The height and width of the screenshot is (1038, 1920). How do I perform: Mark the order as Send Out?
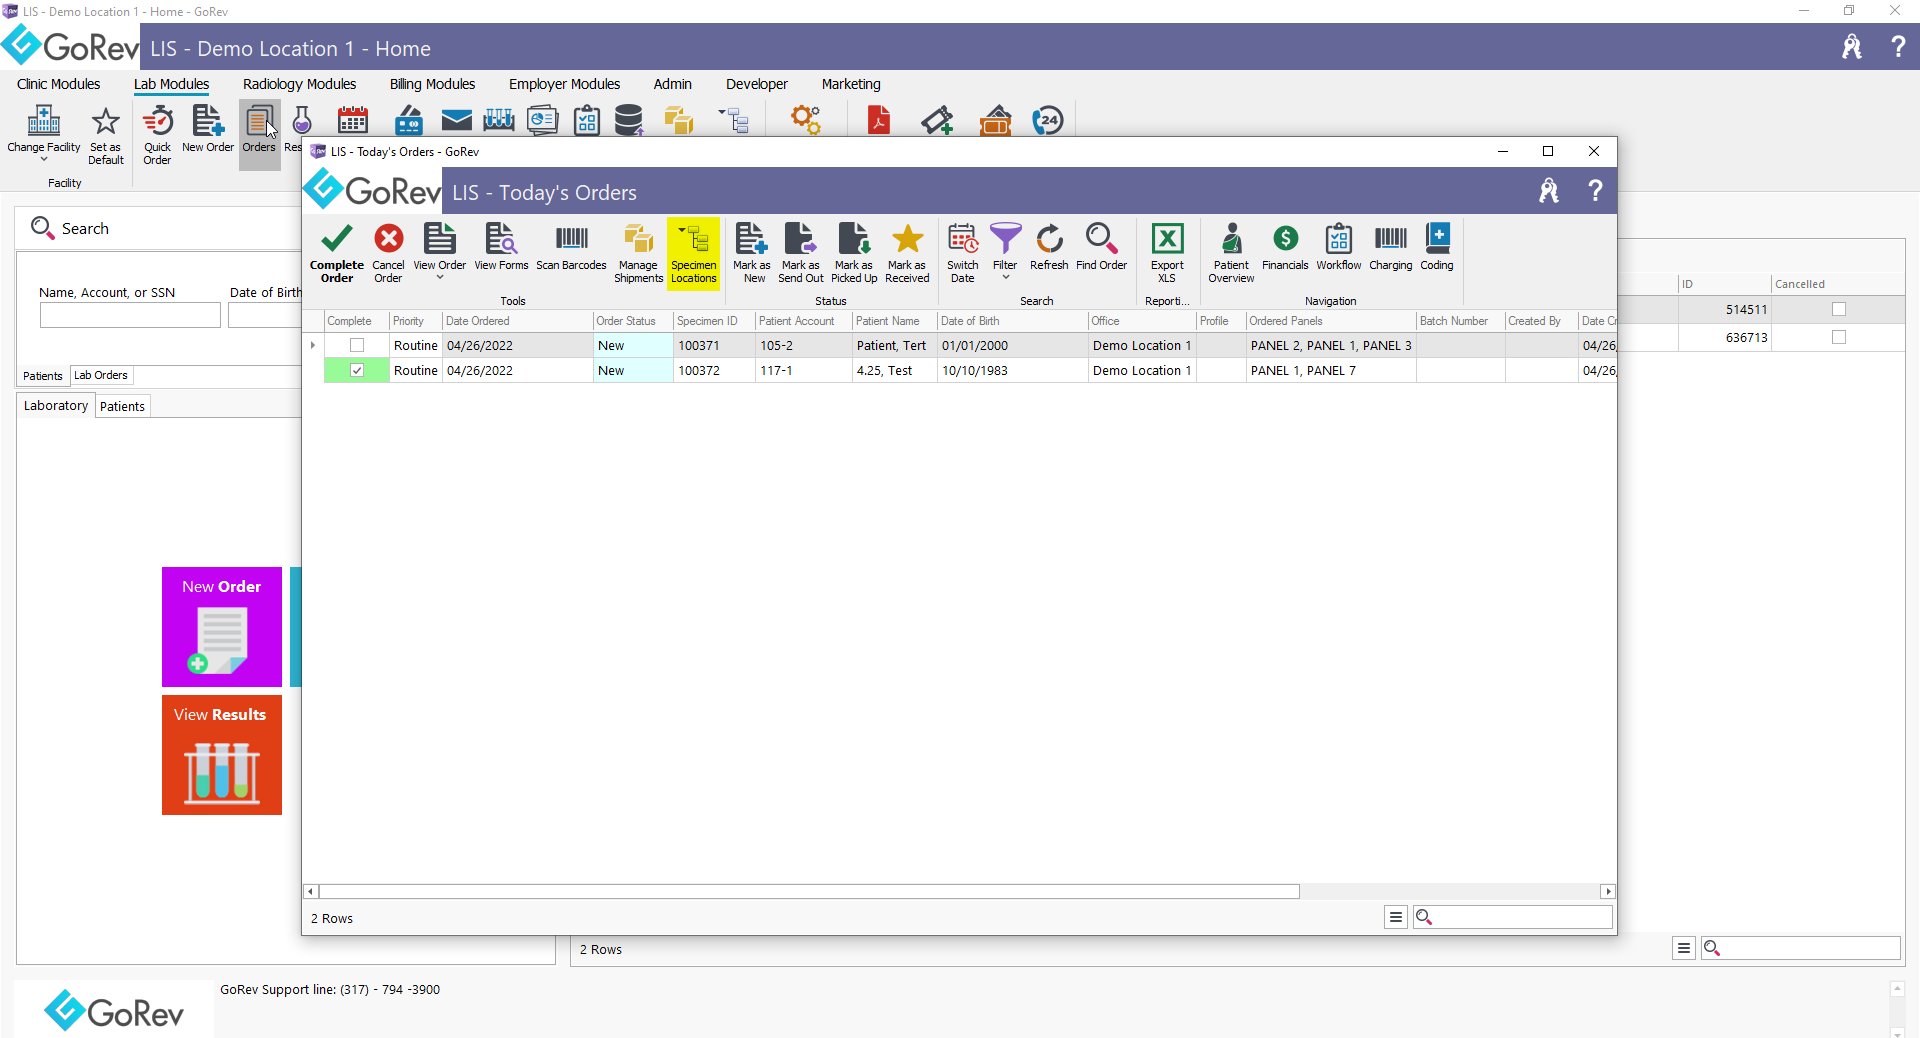(x=801, y=253)
